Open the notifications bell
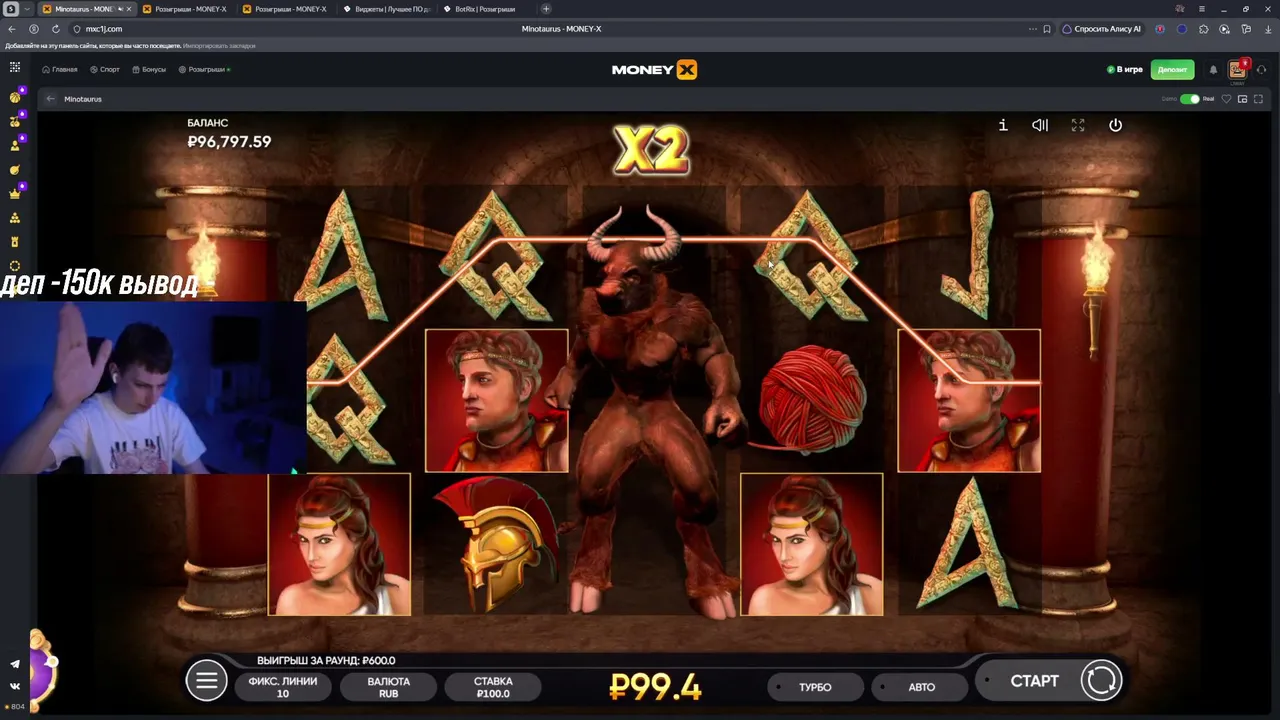Screen dimensions: 1280x720 tap(1213, 70)
